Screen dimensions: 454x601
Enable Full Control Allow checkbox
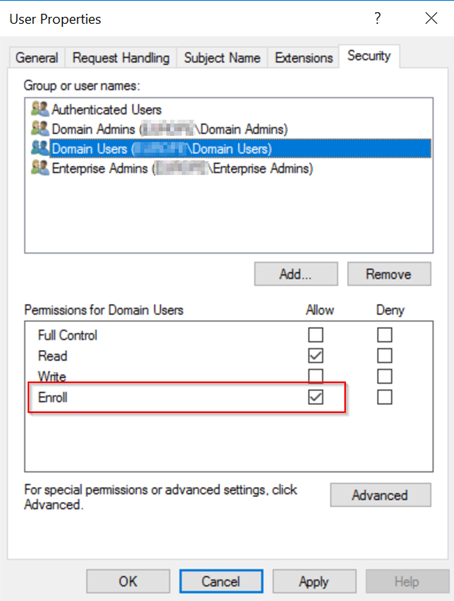316,335
